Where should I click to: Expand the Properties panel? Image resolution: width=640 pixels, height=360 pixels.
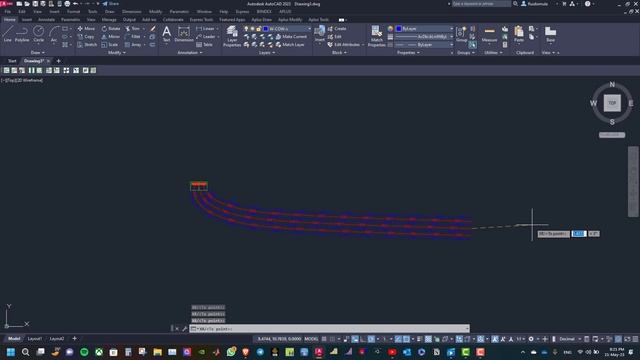coord(408,53)
